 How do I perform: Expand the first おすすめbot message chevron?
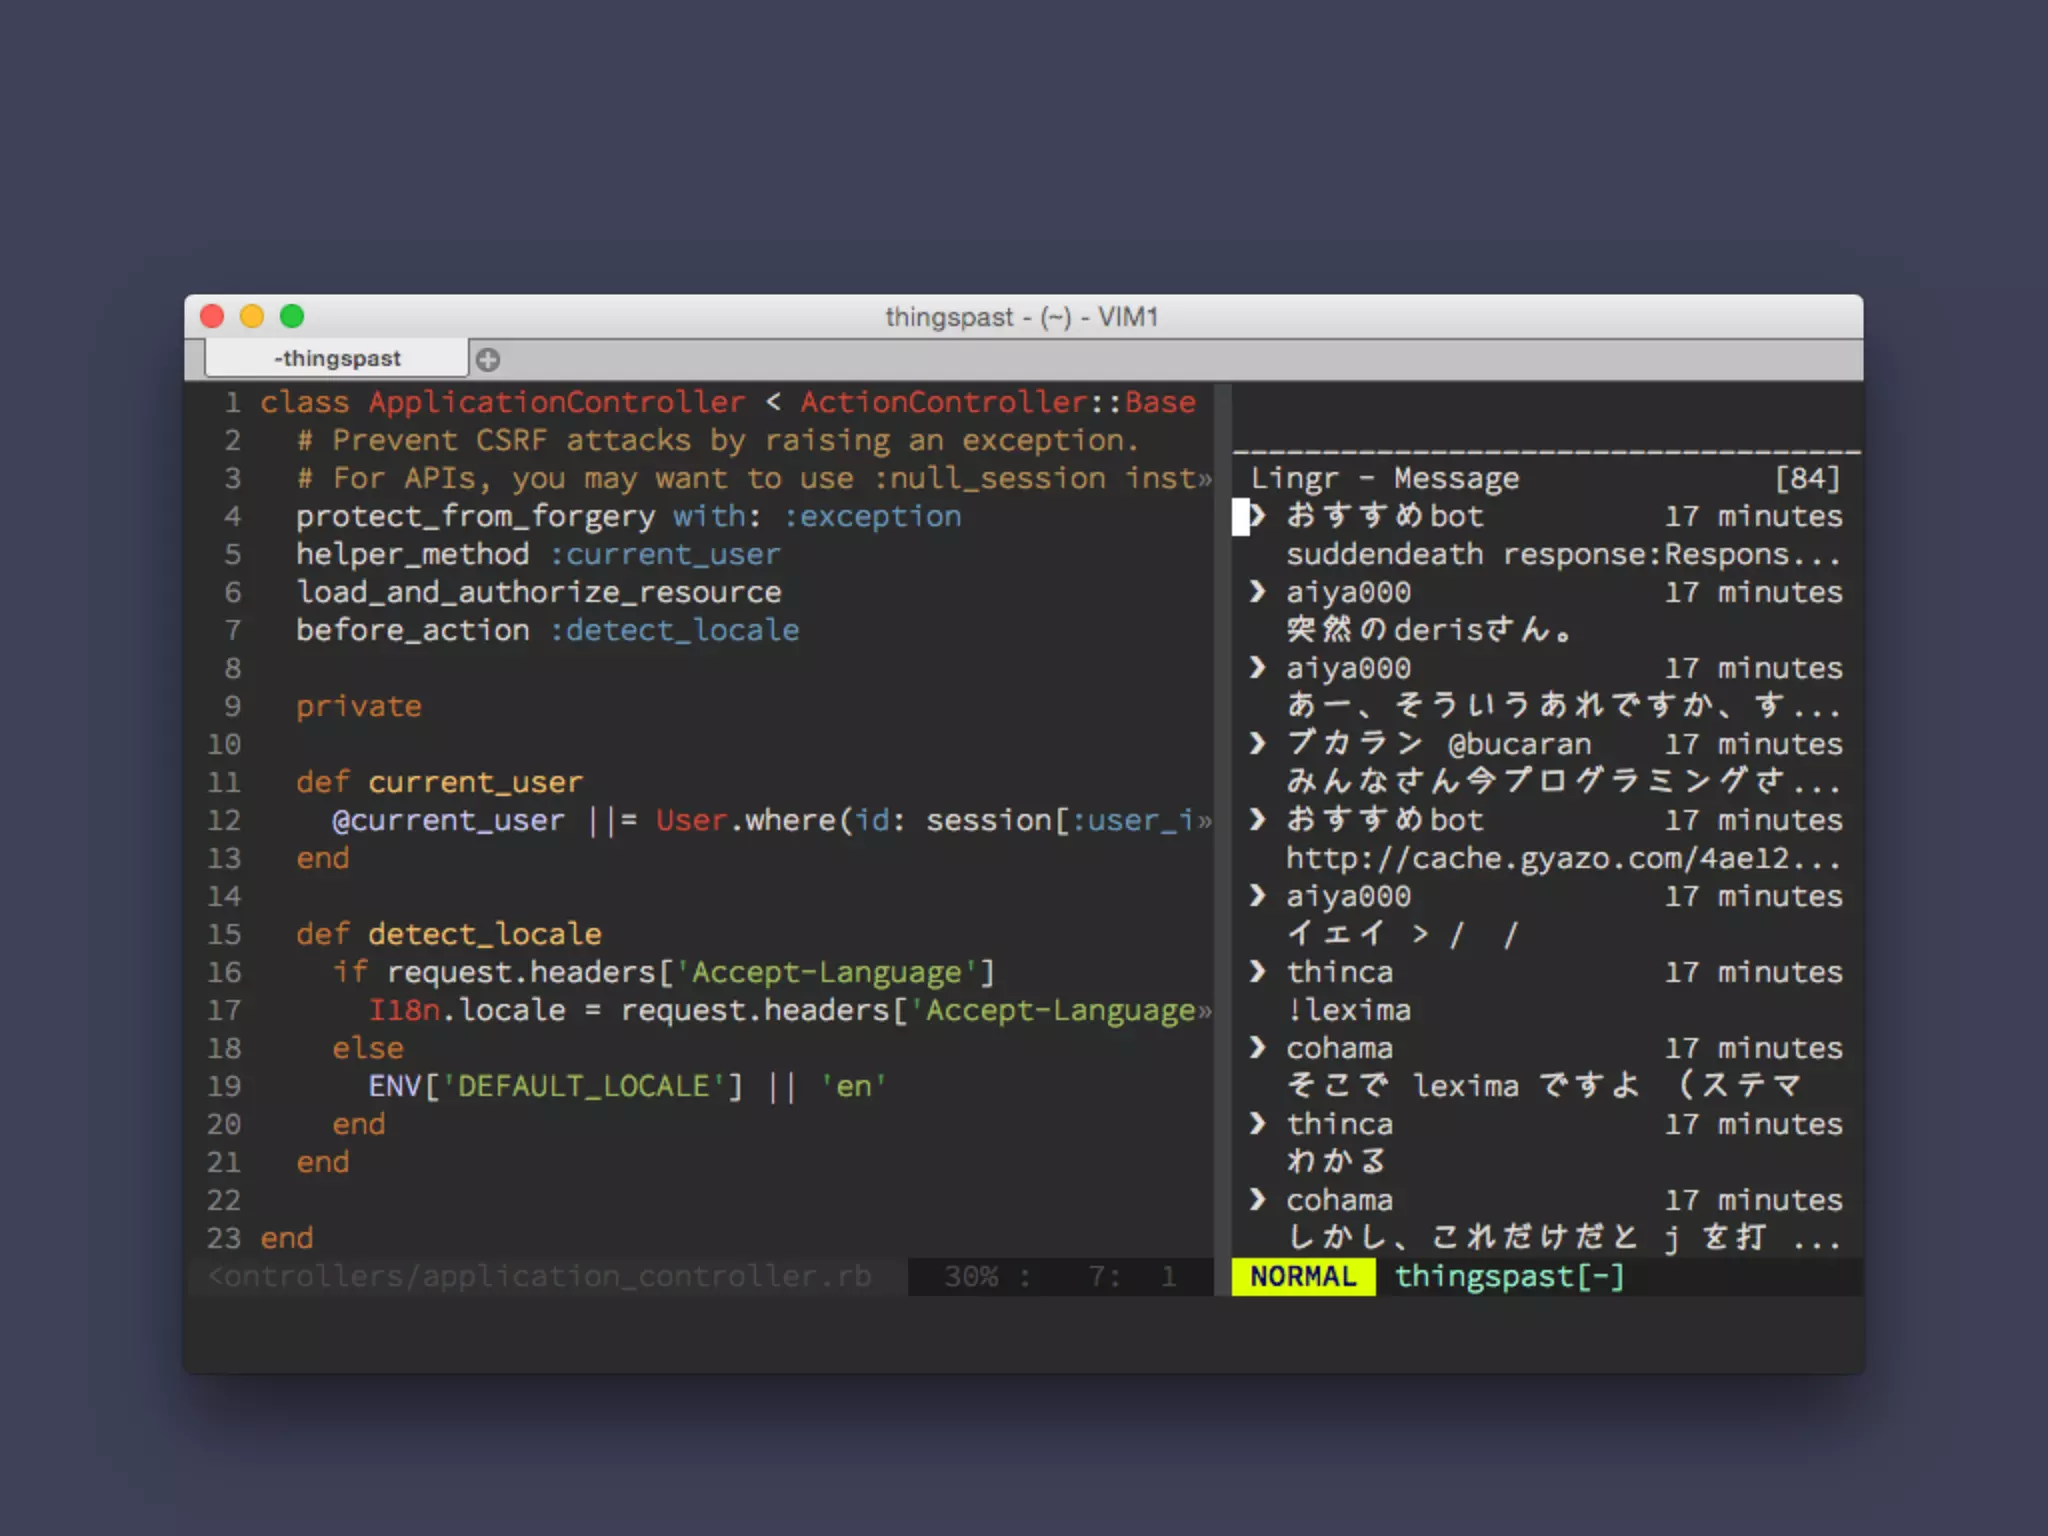pyautogui.click(x=1257, y=516)
